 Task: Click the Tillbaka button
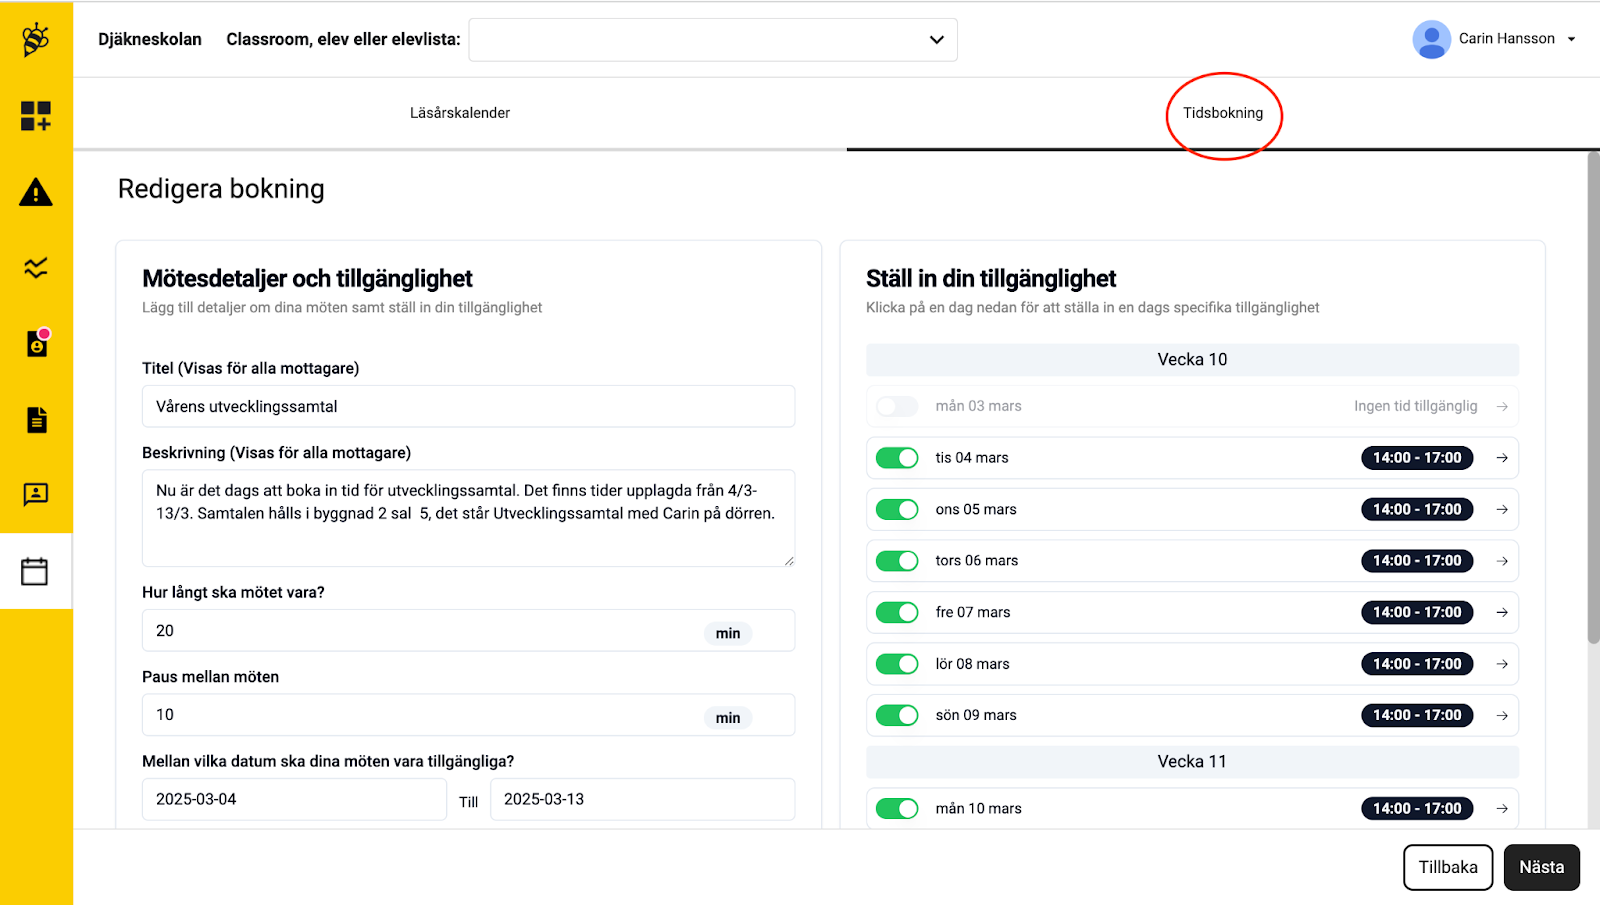[x=1447, y=867]
